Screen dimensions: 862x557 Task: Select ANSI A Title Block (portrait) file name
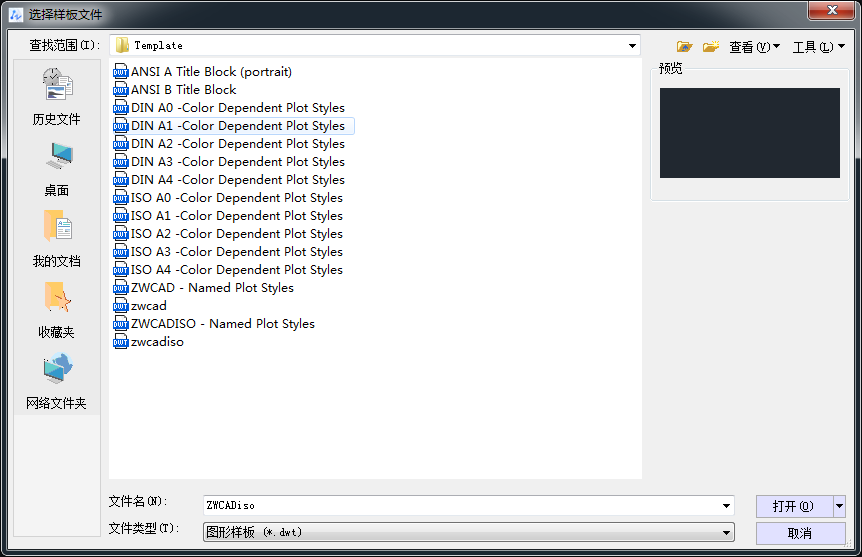212,71
